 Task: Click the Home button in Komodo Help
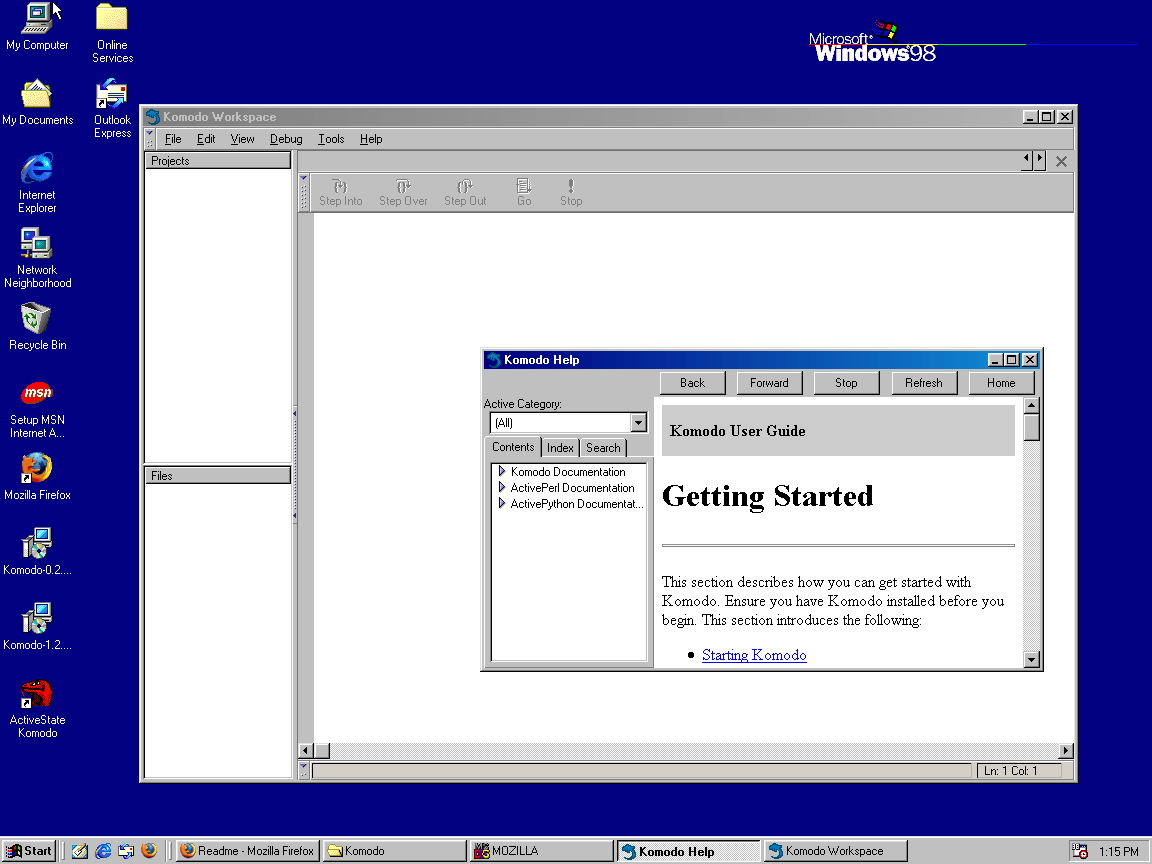click(x=1001, y=383)
